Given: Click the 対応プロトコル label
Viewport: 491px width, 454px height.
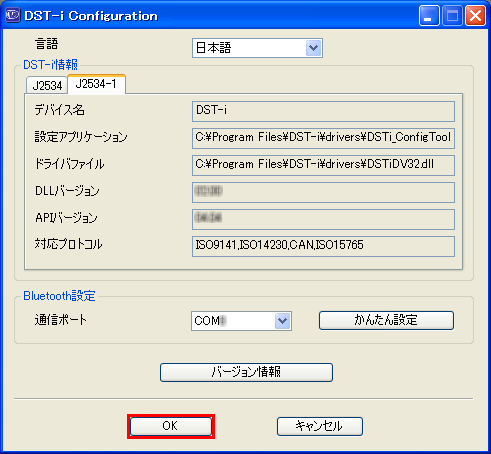Looking at the screenshot, I should point(69,244).
